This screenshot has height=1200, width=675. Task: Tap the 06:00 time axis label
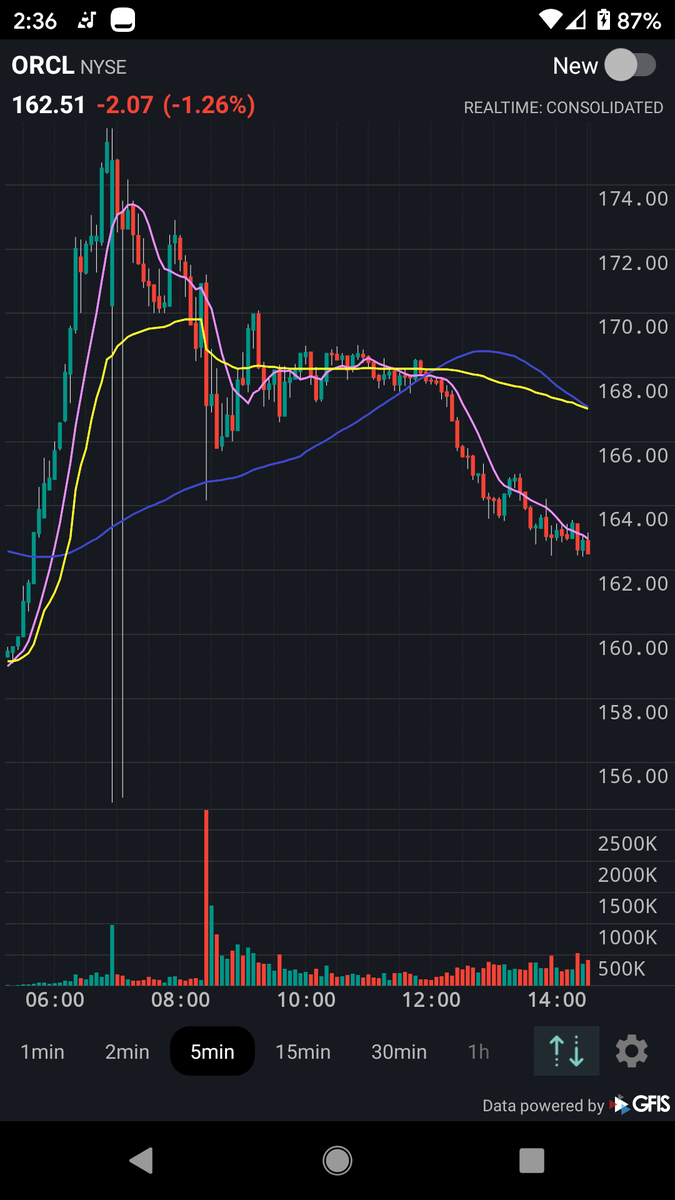(x=55, y=999)
